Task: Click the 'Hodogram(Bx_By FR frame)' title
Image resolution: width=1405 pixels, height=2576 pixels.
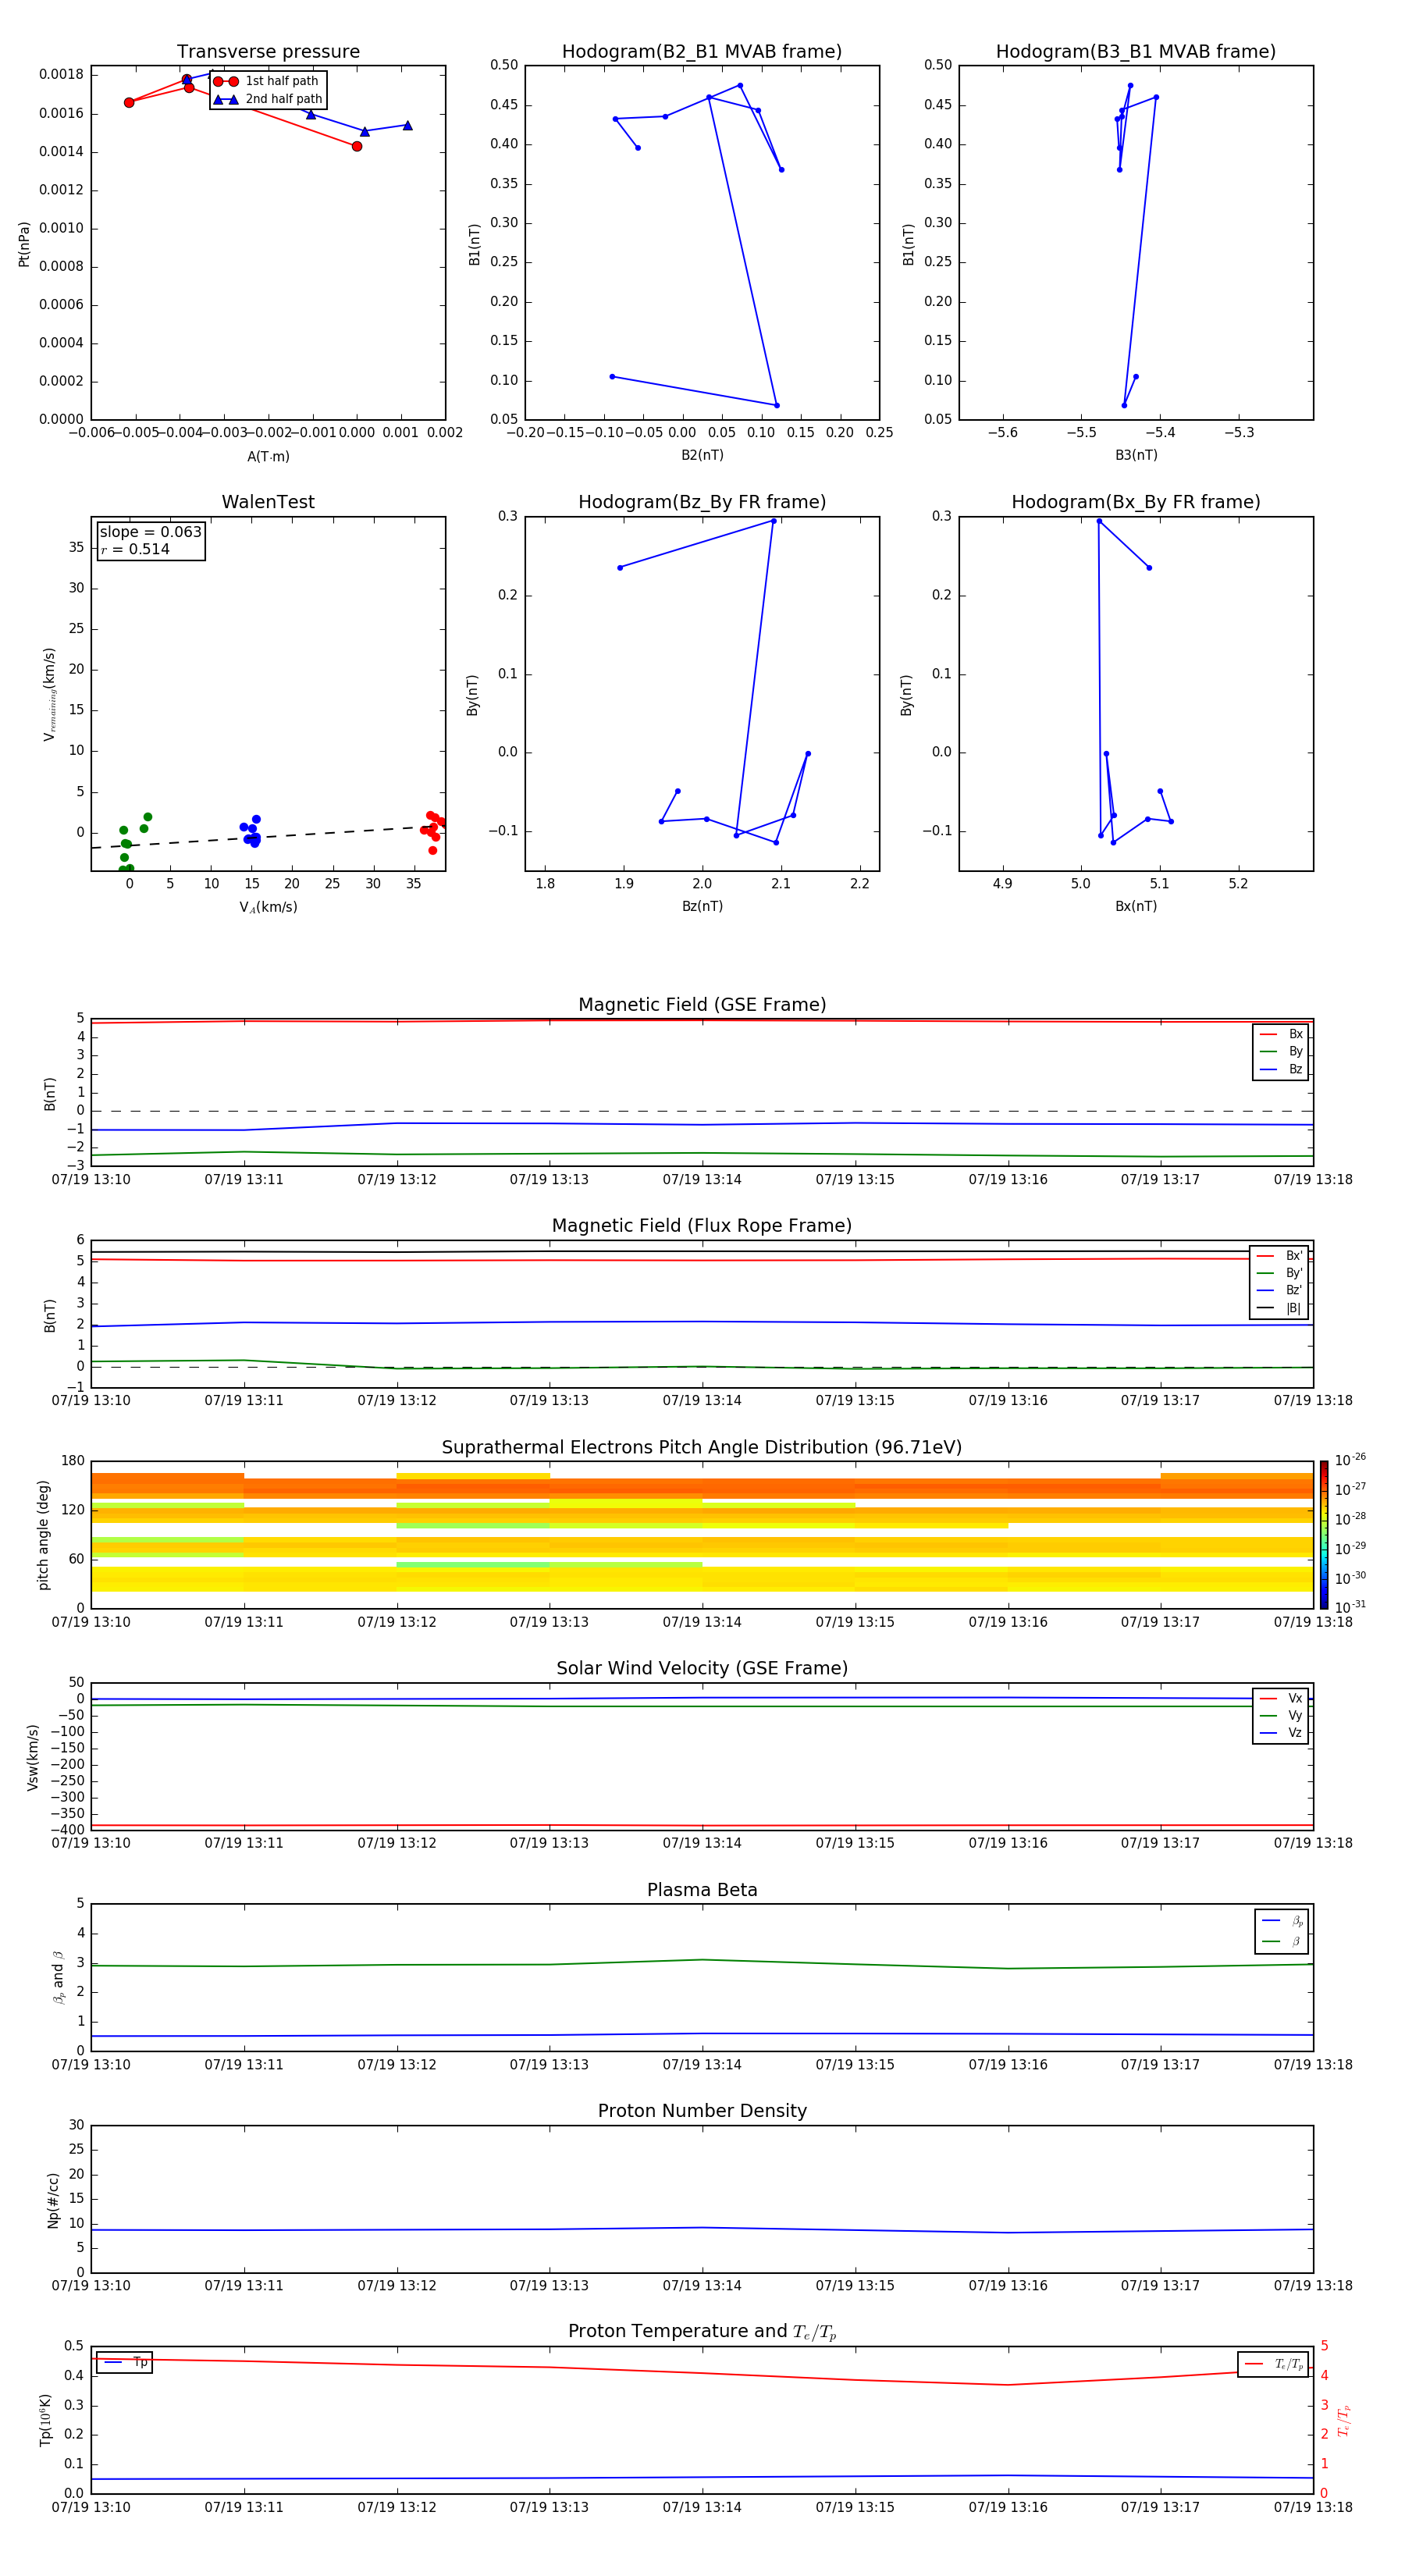Action: coord(1136,502)
